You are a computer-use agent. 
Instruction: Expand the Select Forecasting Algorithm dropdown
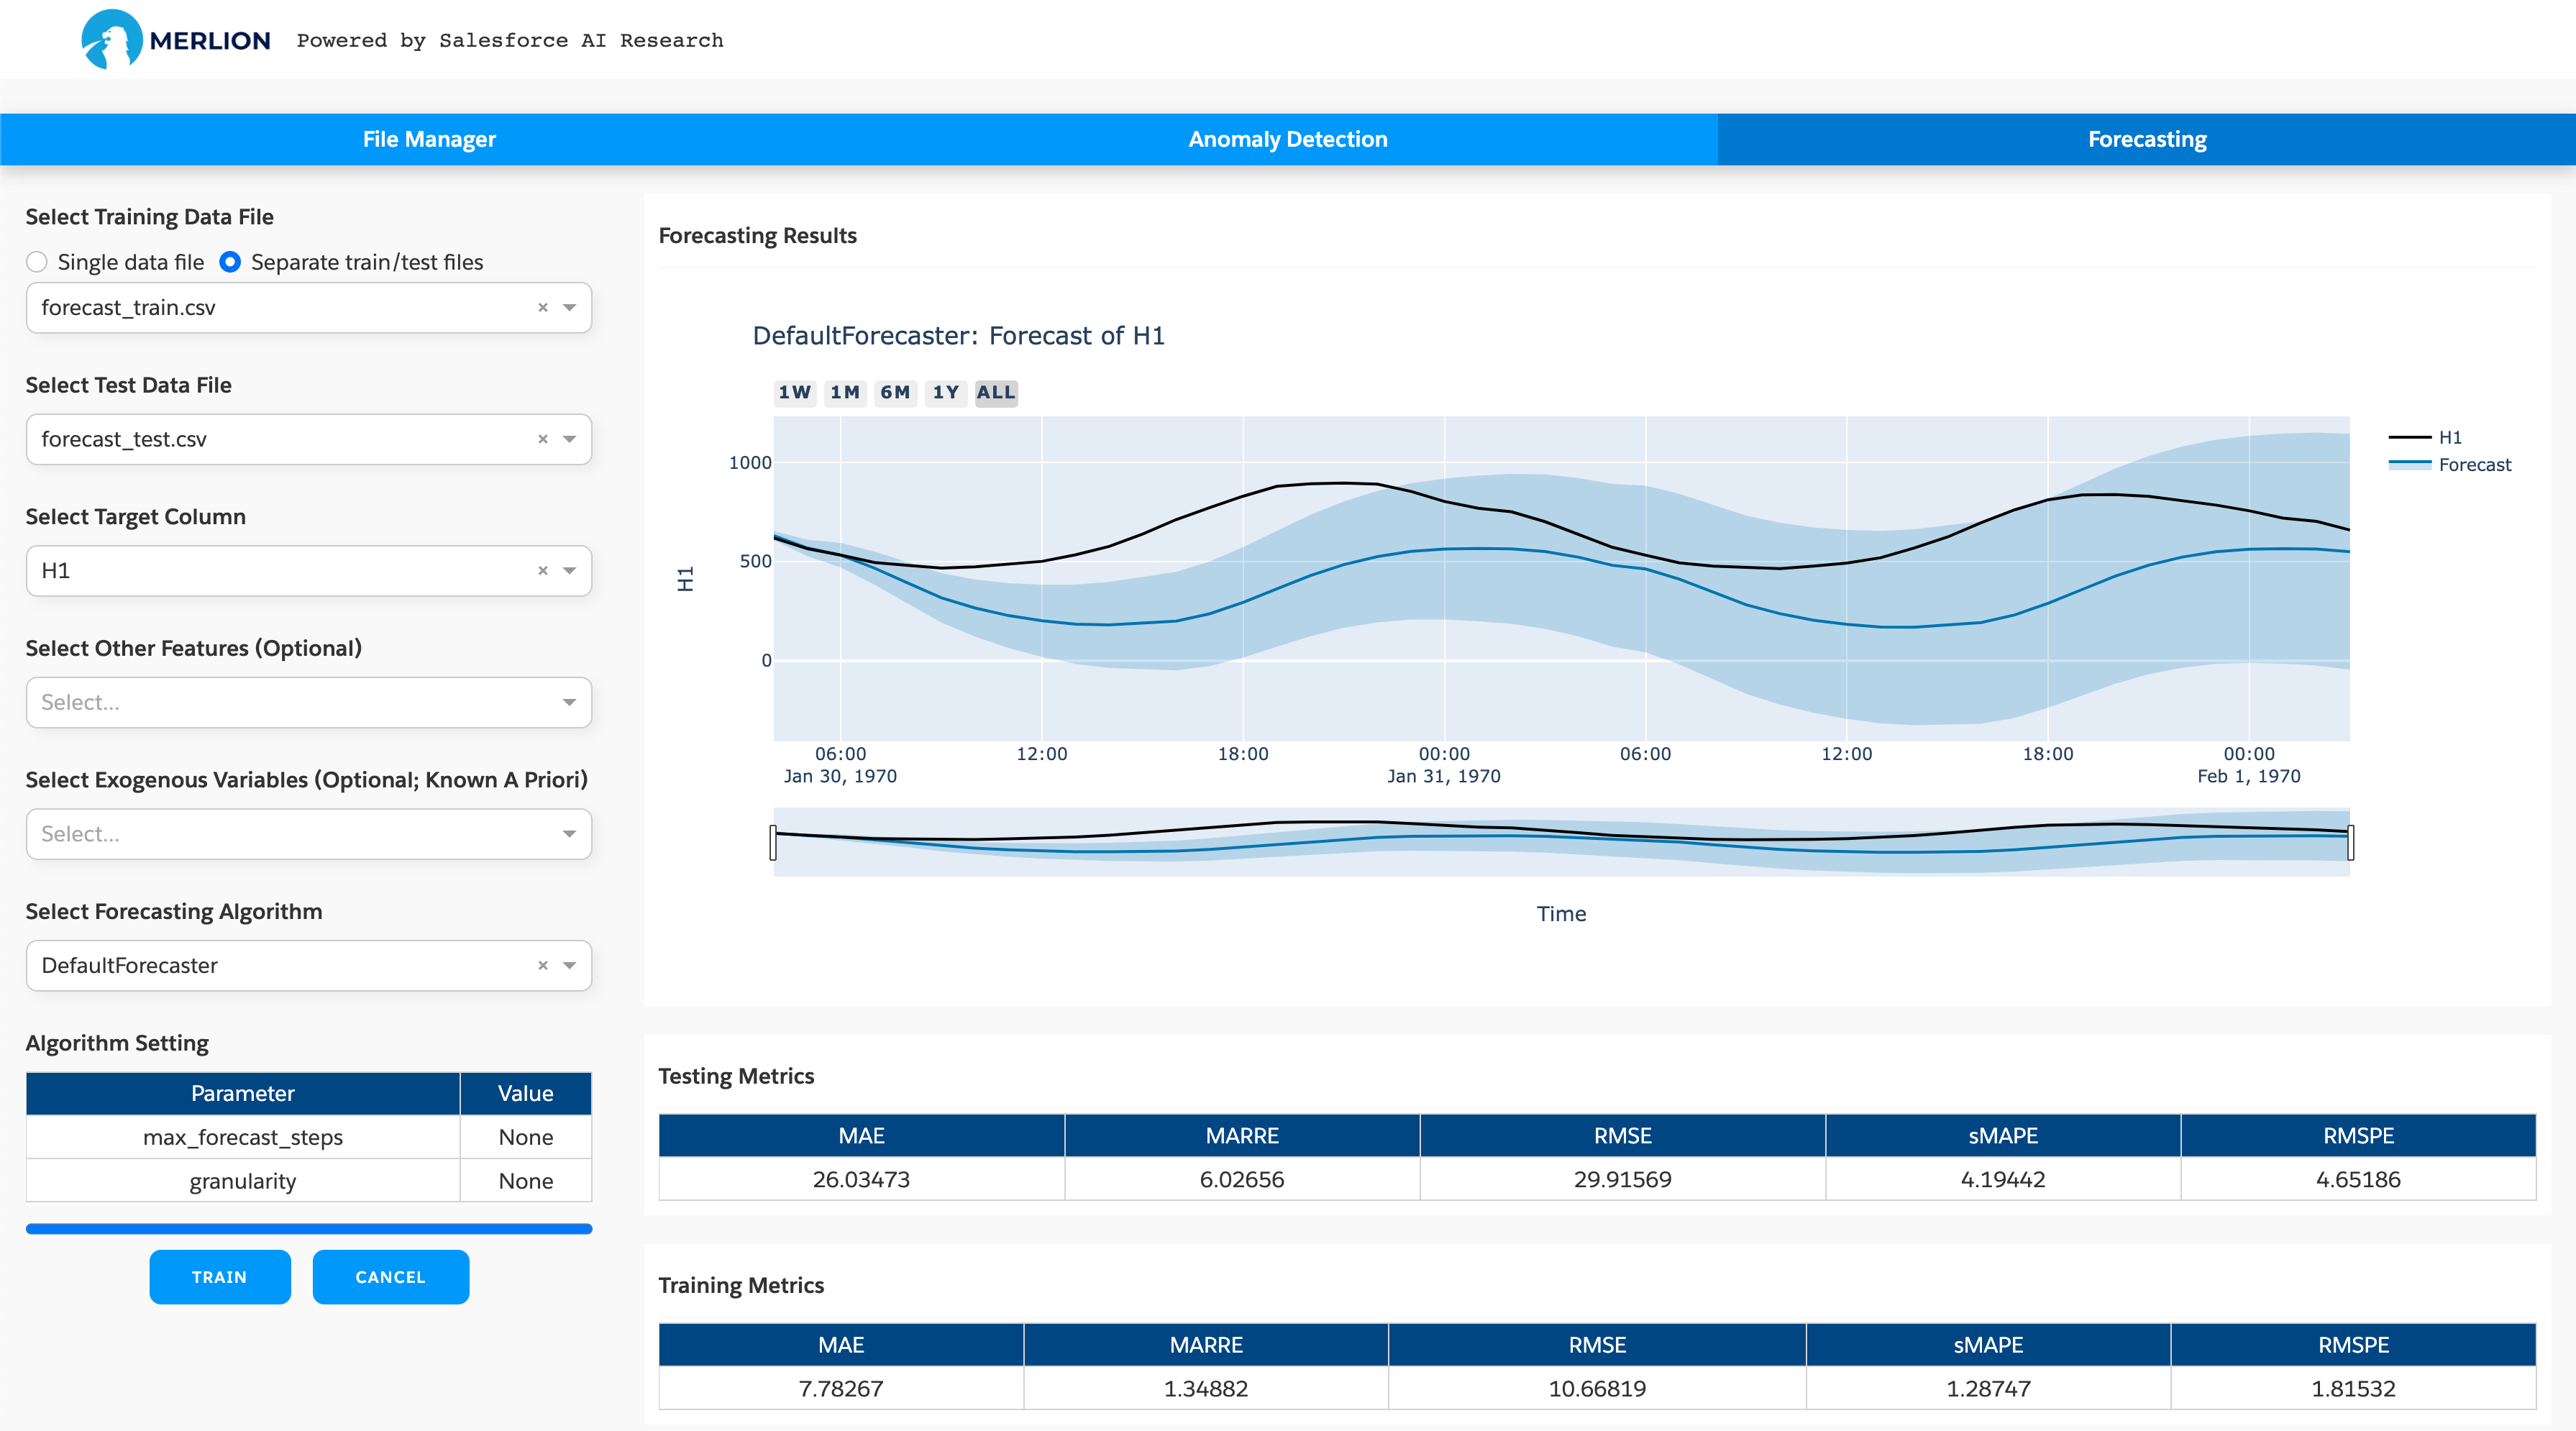coord(571,966)
